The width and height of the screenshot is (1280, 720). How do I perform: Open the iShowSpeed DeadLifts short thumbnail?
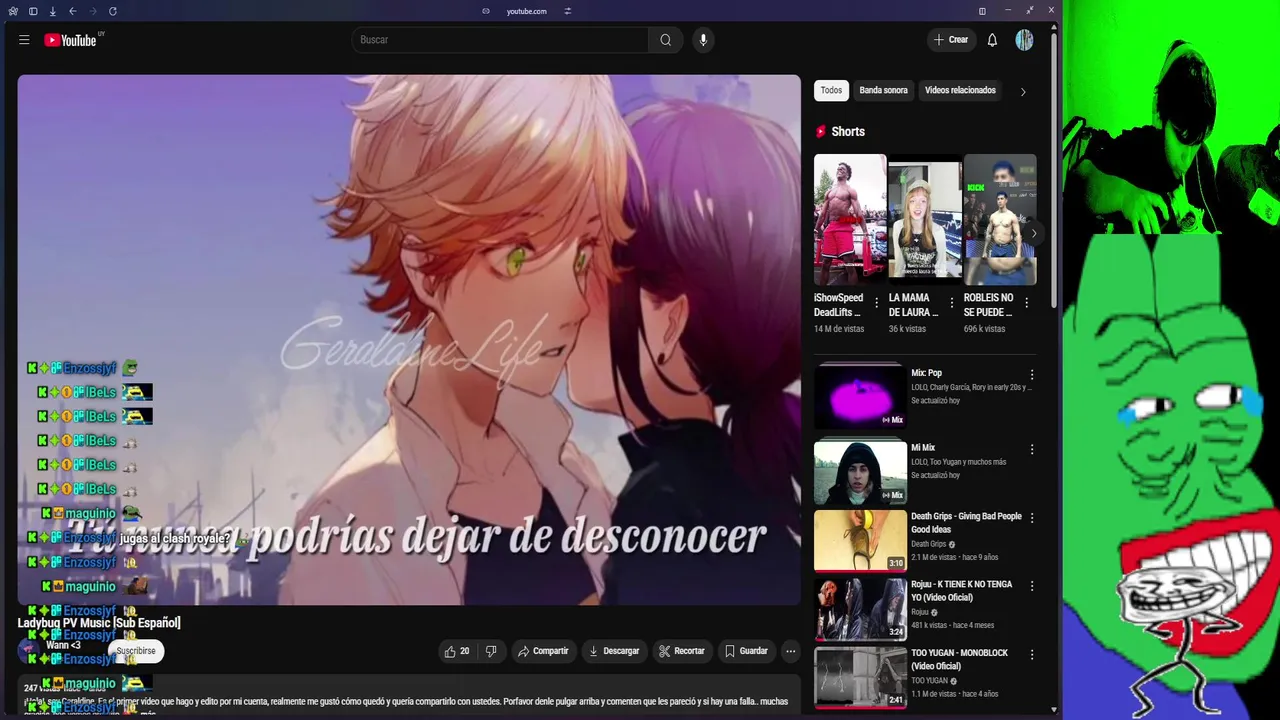850,219
